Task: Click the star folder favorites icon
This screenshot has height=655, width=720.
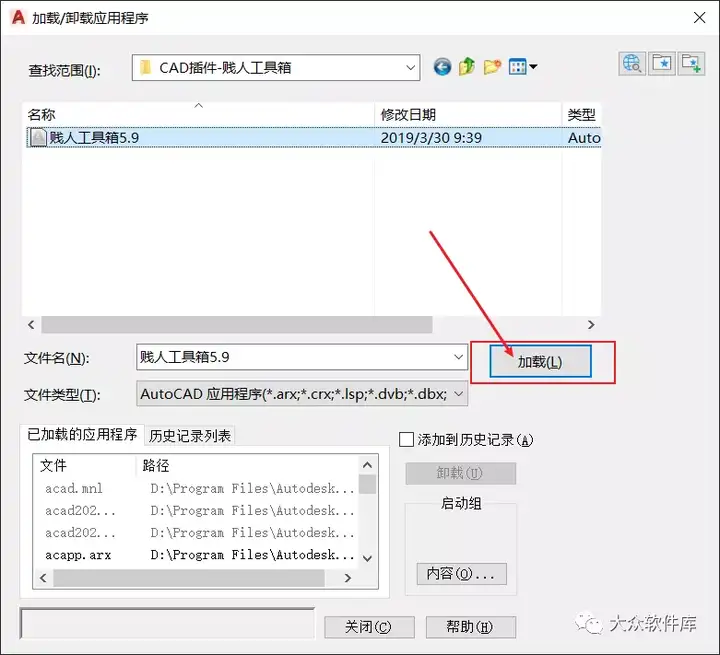Action: (662, 63)
